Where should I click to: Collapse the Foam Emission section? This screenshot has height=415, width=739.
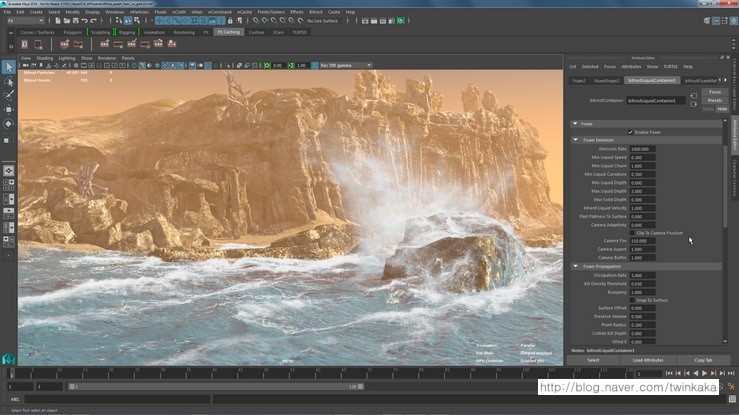click(575, 140)
